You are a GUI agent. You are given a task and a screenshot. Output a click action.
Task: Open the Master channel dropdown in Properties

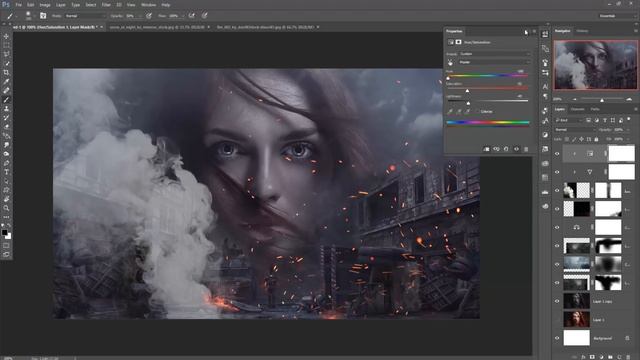click(x=494, y=62)
